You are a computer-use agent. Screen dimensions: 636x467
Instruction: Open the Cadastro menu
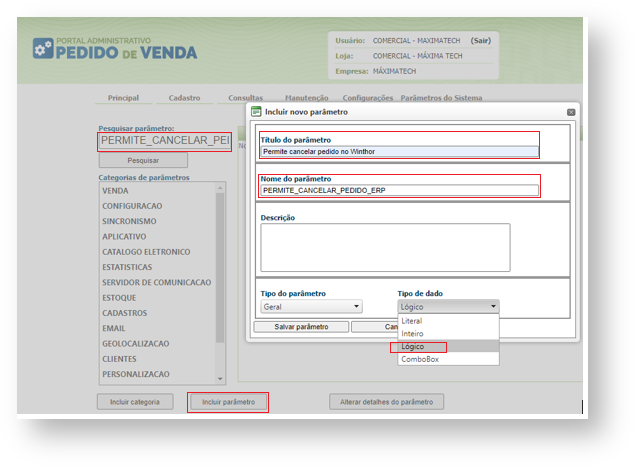185,98
